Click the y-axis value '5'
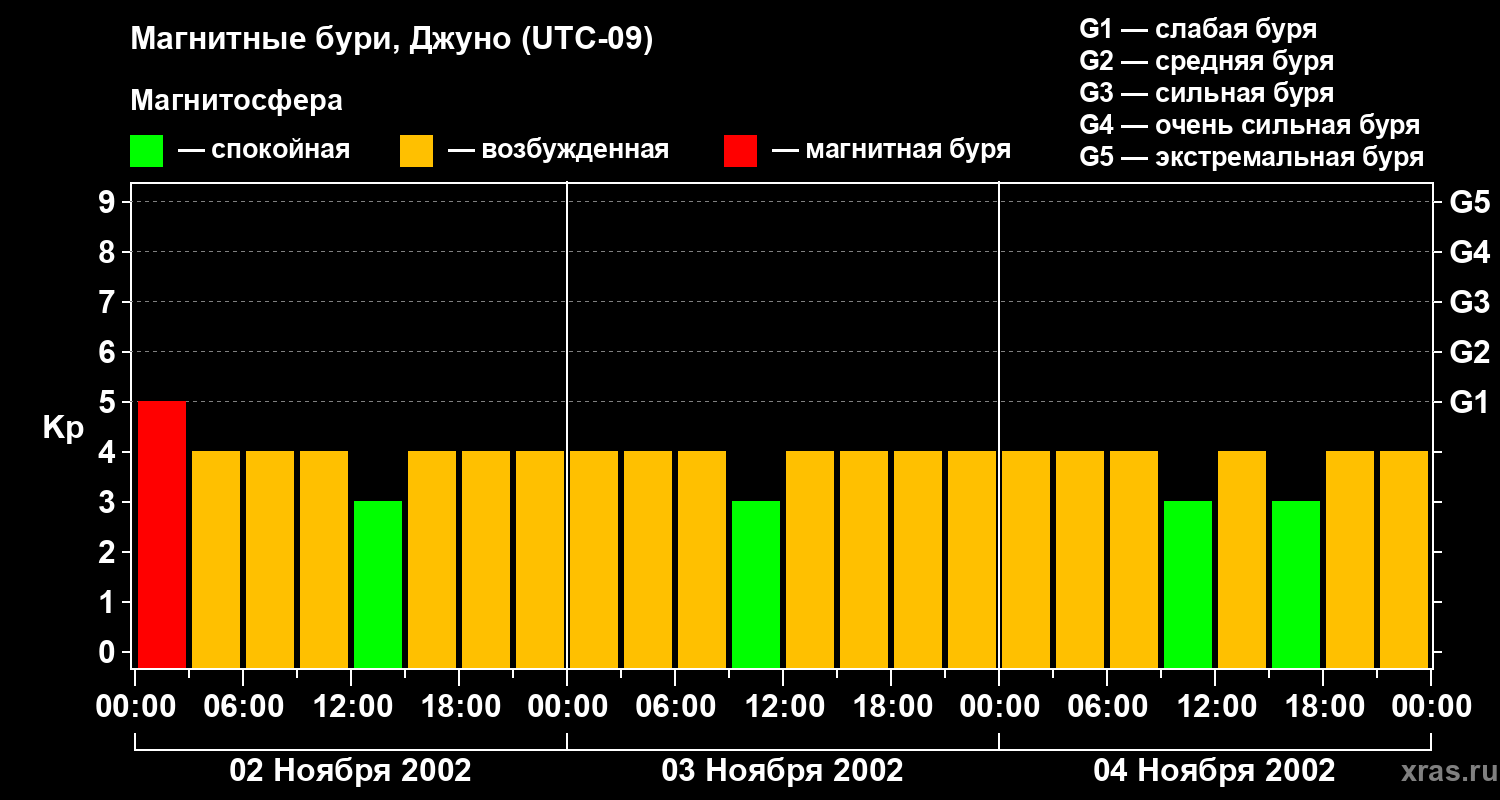 click(x=109, y=402)
